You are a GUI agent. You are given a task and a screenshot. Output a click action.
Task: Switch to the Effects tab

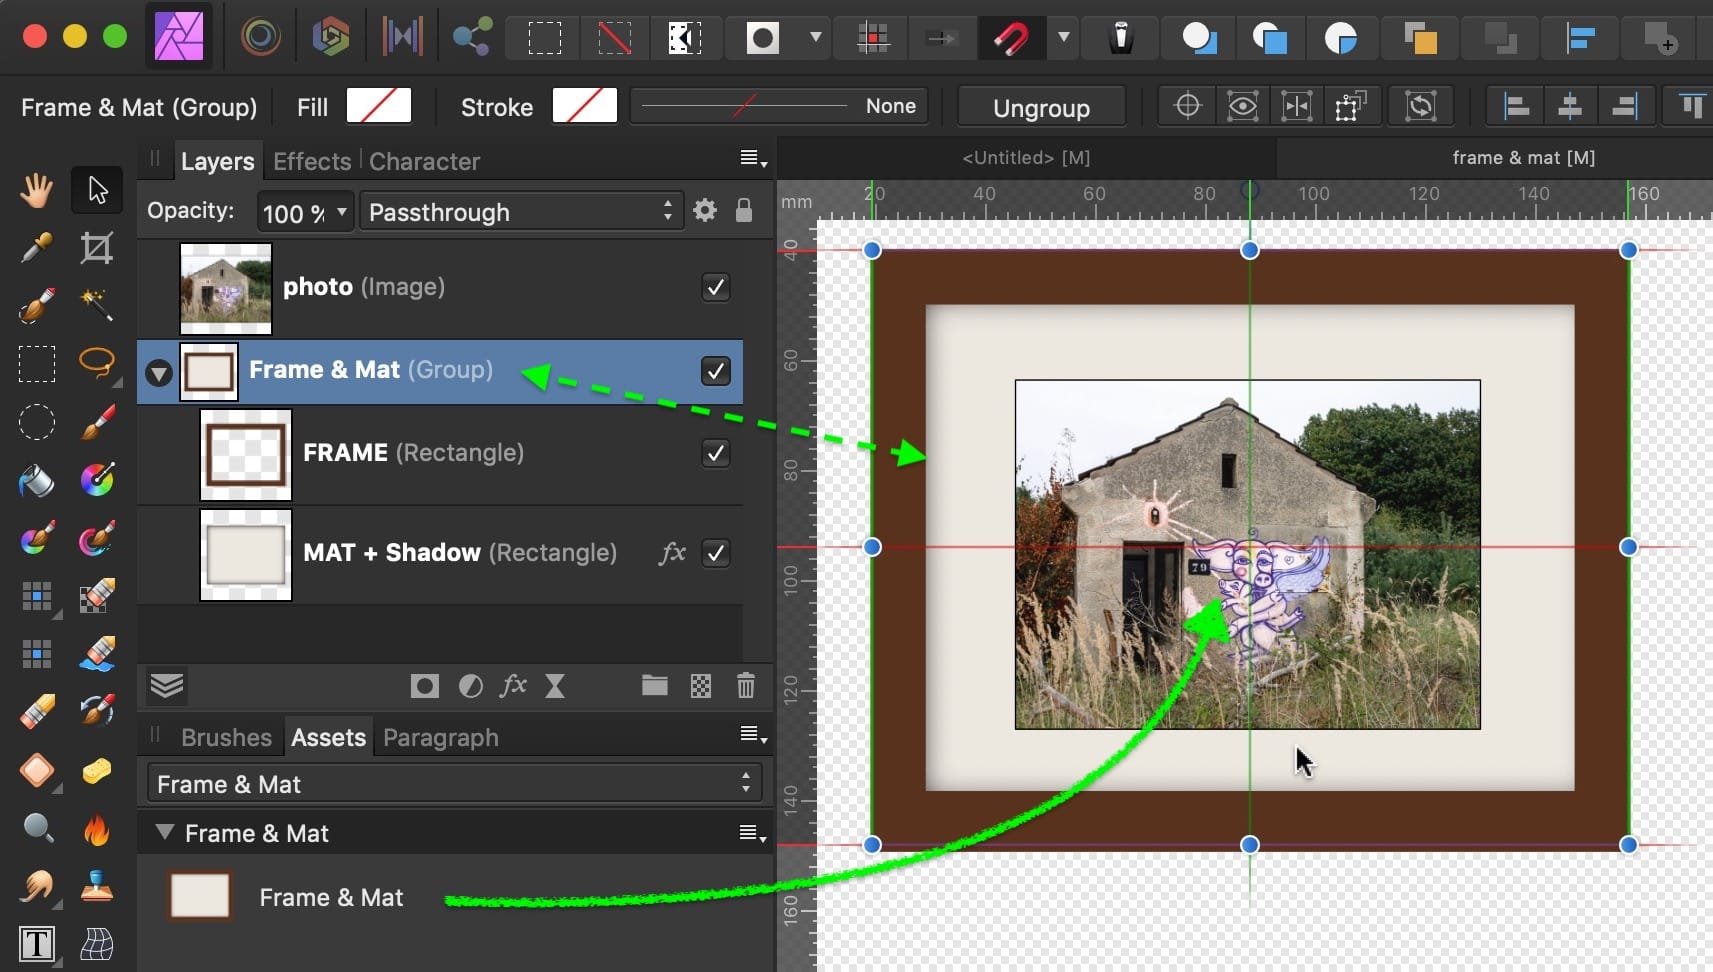[311, 161]
